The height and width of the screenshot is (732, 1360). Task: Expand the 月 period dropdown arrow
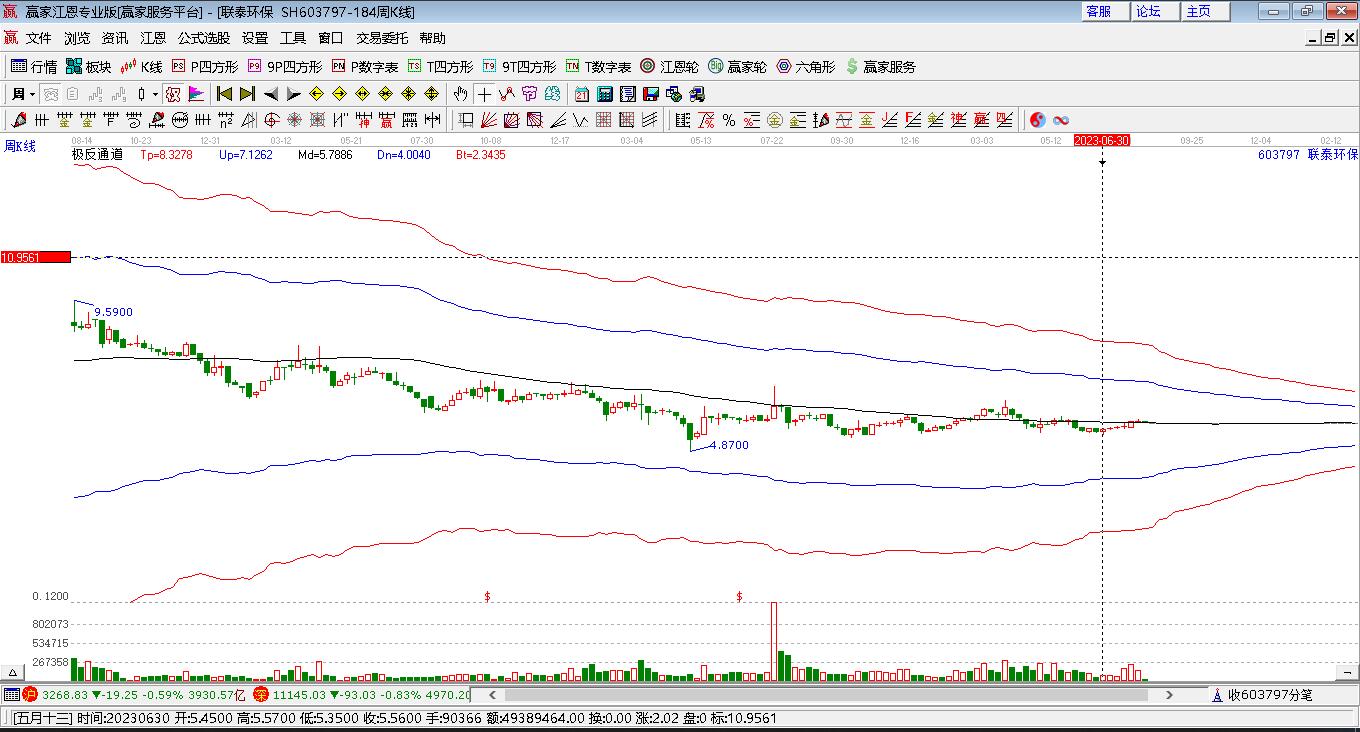click(32, 94)
